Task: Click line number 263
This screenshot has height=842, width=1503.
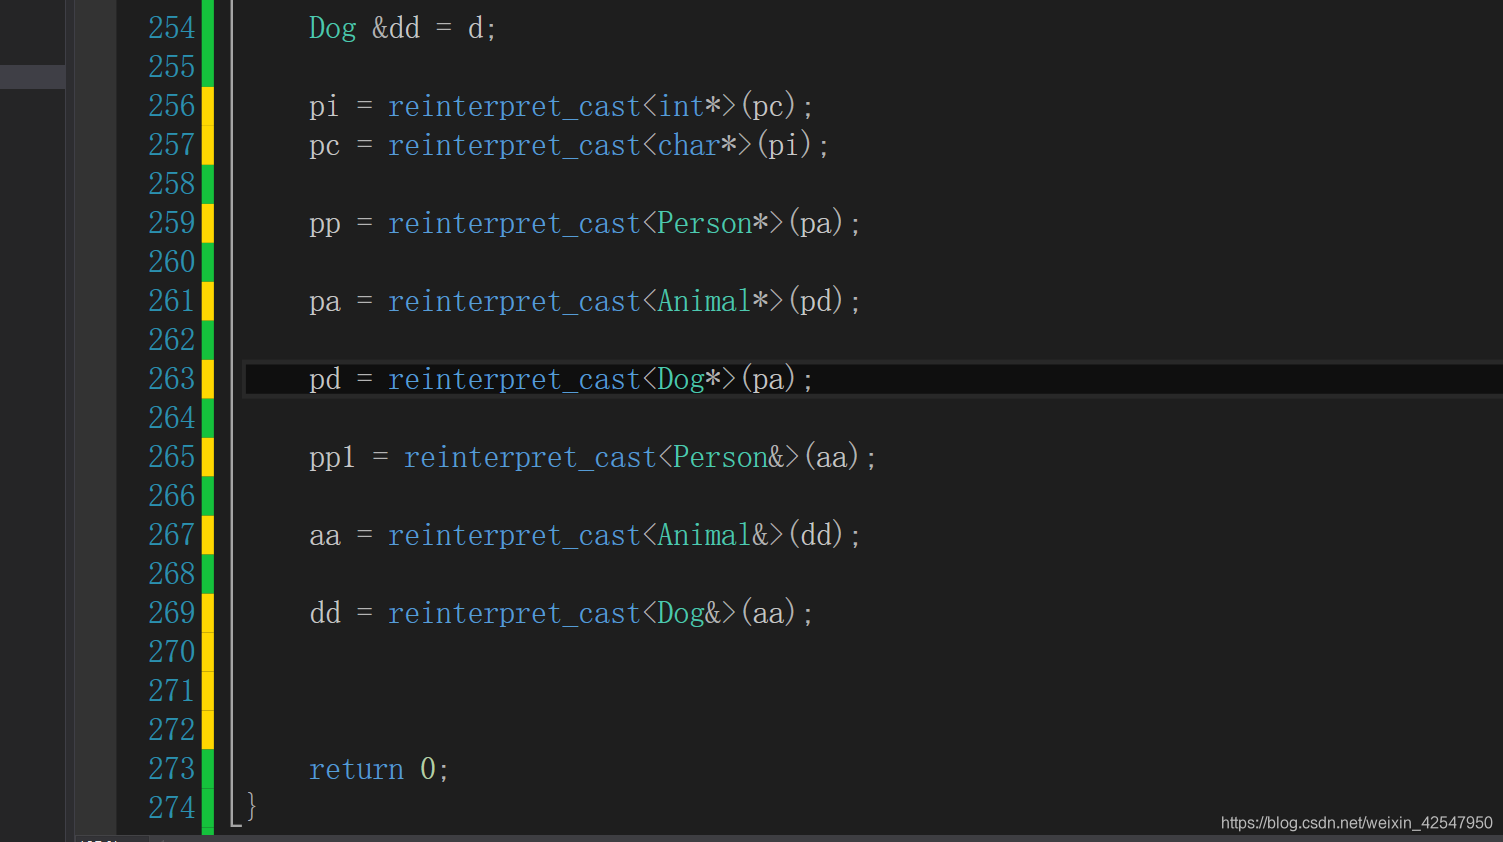Action: (x=171, y=379)
